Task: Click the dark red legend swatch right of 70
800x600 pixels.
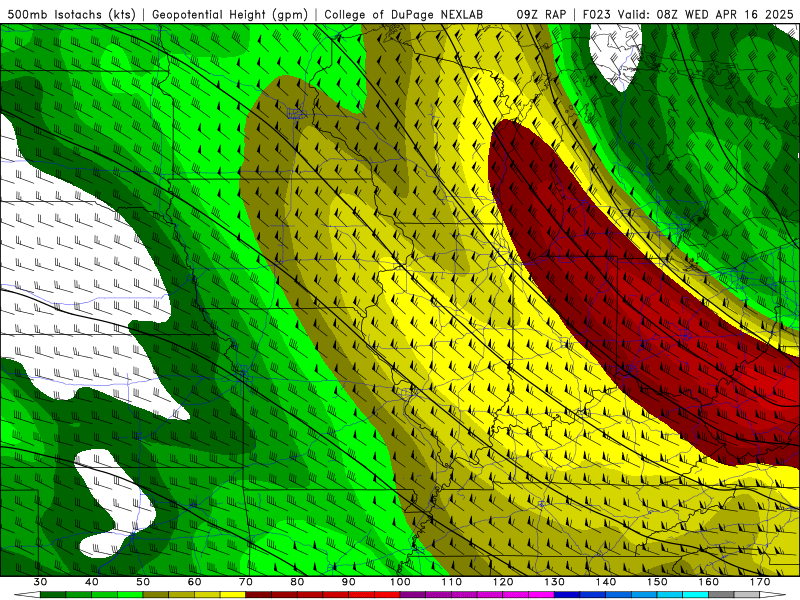Action: [x=259, y=595]
